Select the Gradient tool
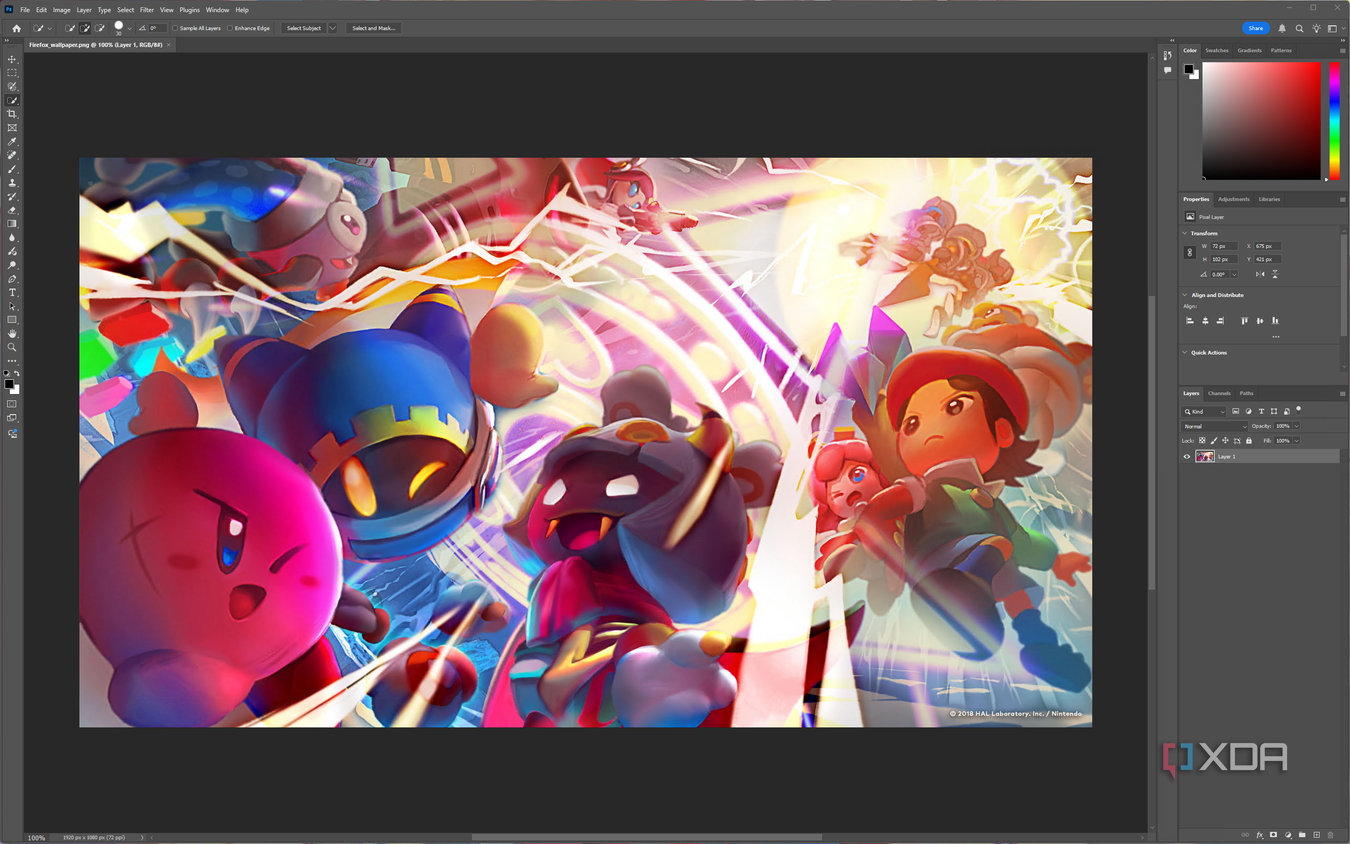 12,224
